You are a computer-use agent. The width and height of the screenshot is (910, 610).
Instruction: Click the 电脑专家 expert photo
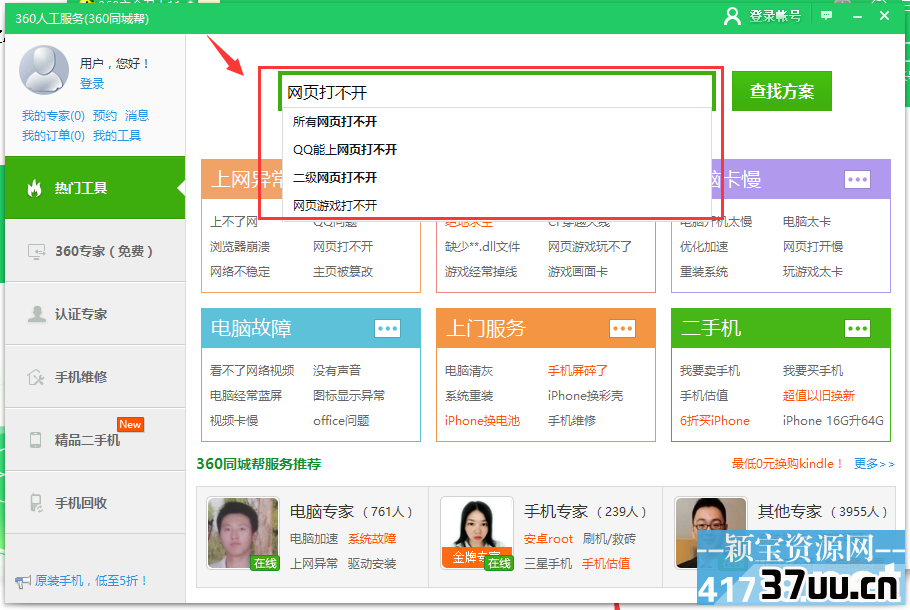point(243,533)
